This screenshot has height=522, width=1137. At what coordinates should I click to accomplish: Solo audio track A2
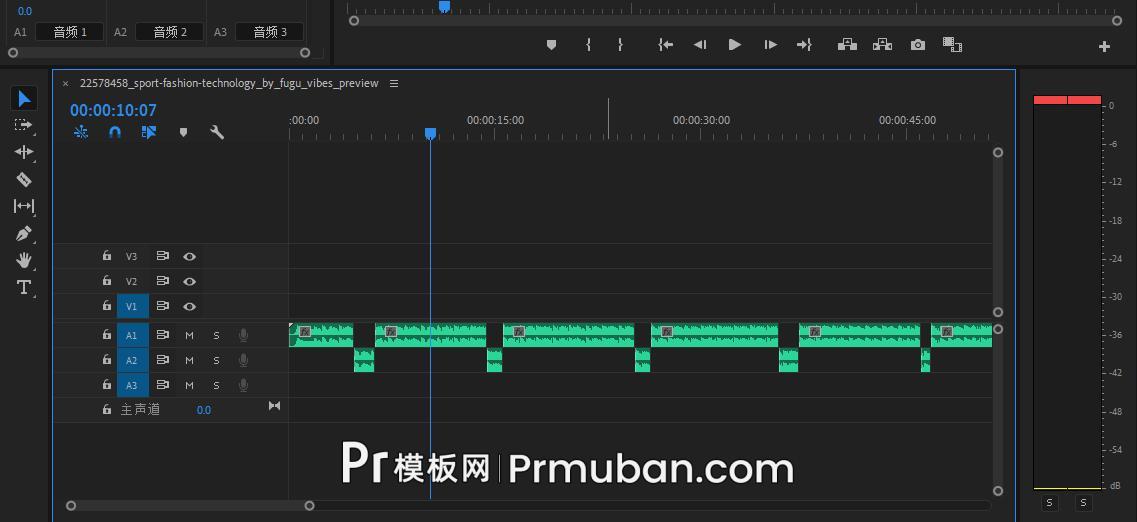pyautogui.click(x=216, y=360)
